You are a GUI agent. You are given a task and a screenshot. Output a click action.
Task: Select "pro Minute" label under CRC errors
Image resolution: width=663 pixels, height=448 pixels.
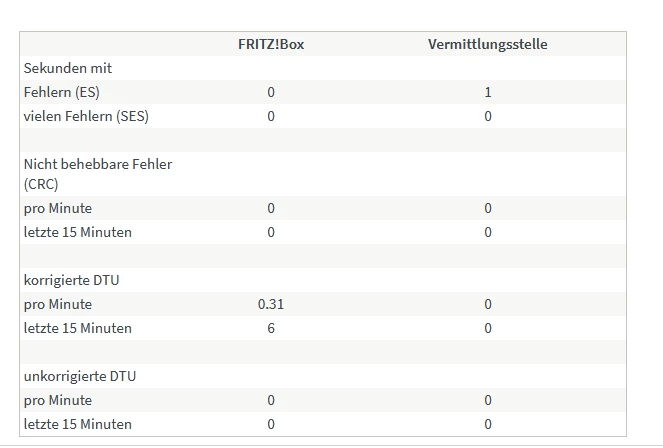[58, 208]
